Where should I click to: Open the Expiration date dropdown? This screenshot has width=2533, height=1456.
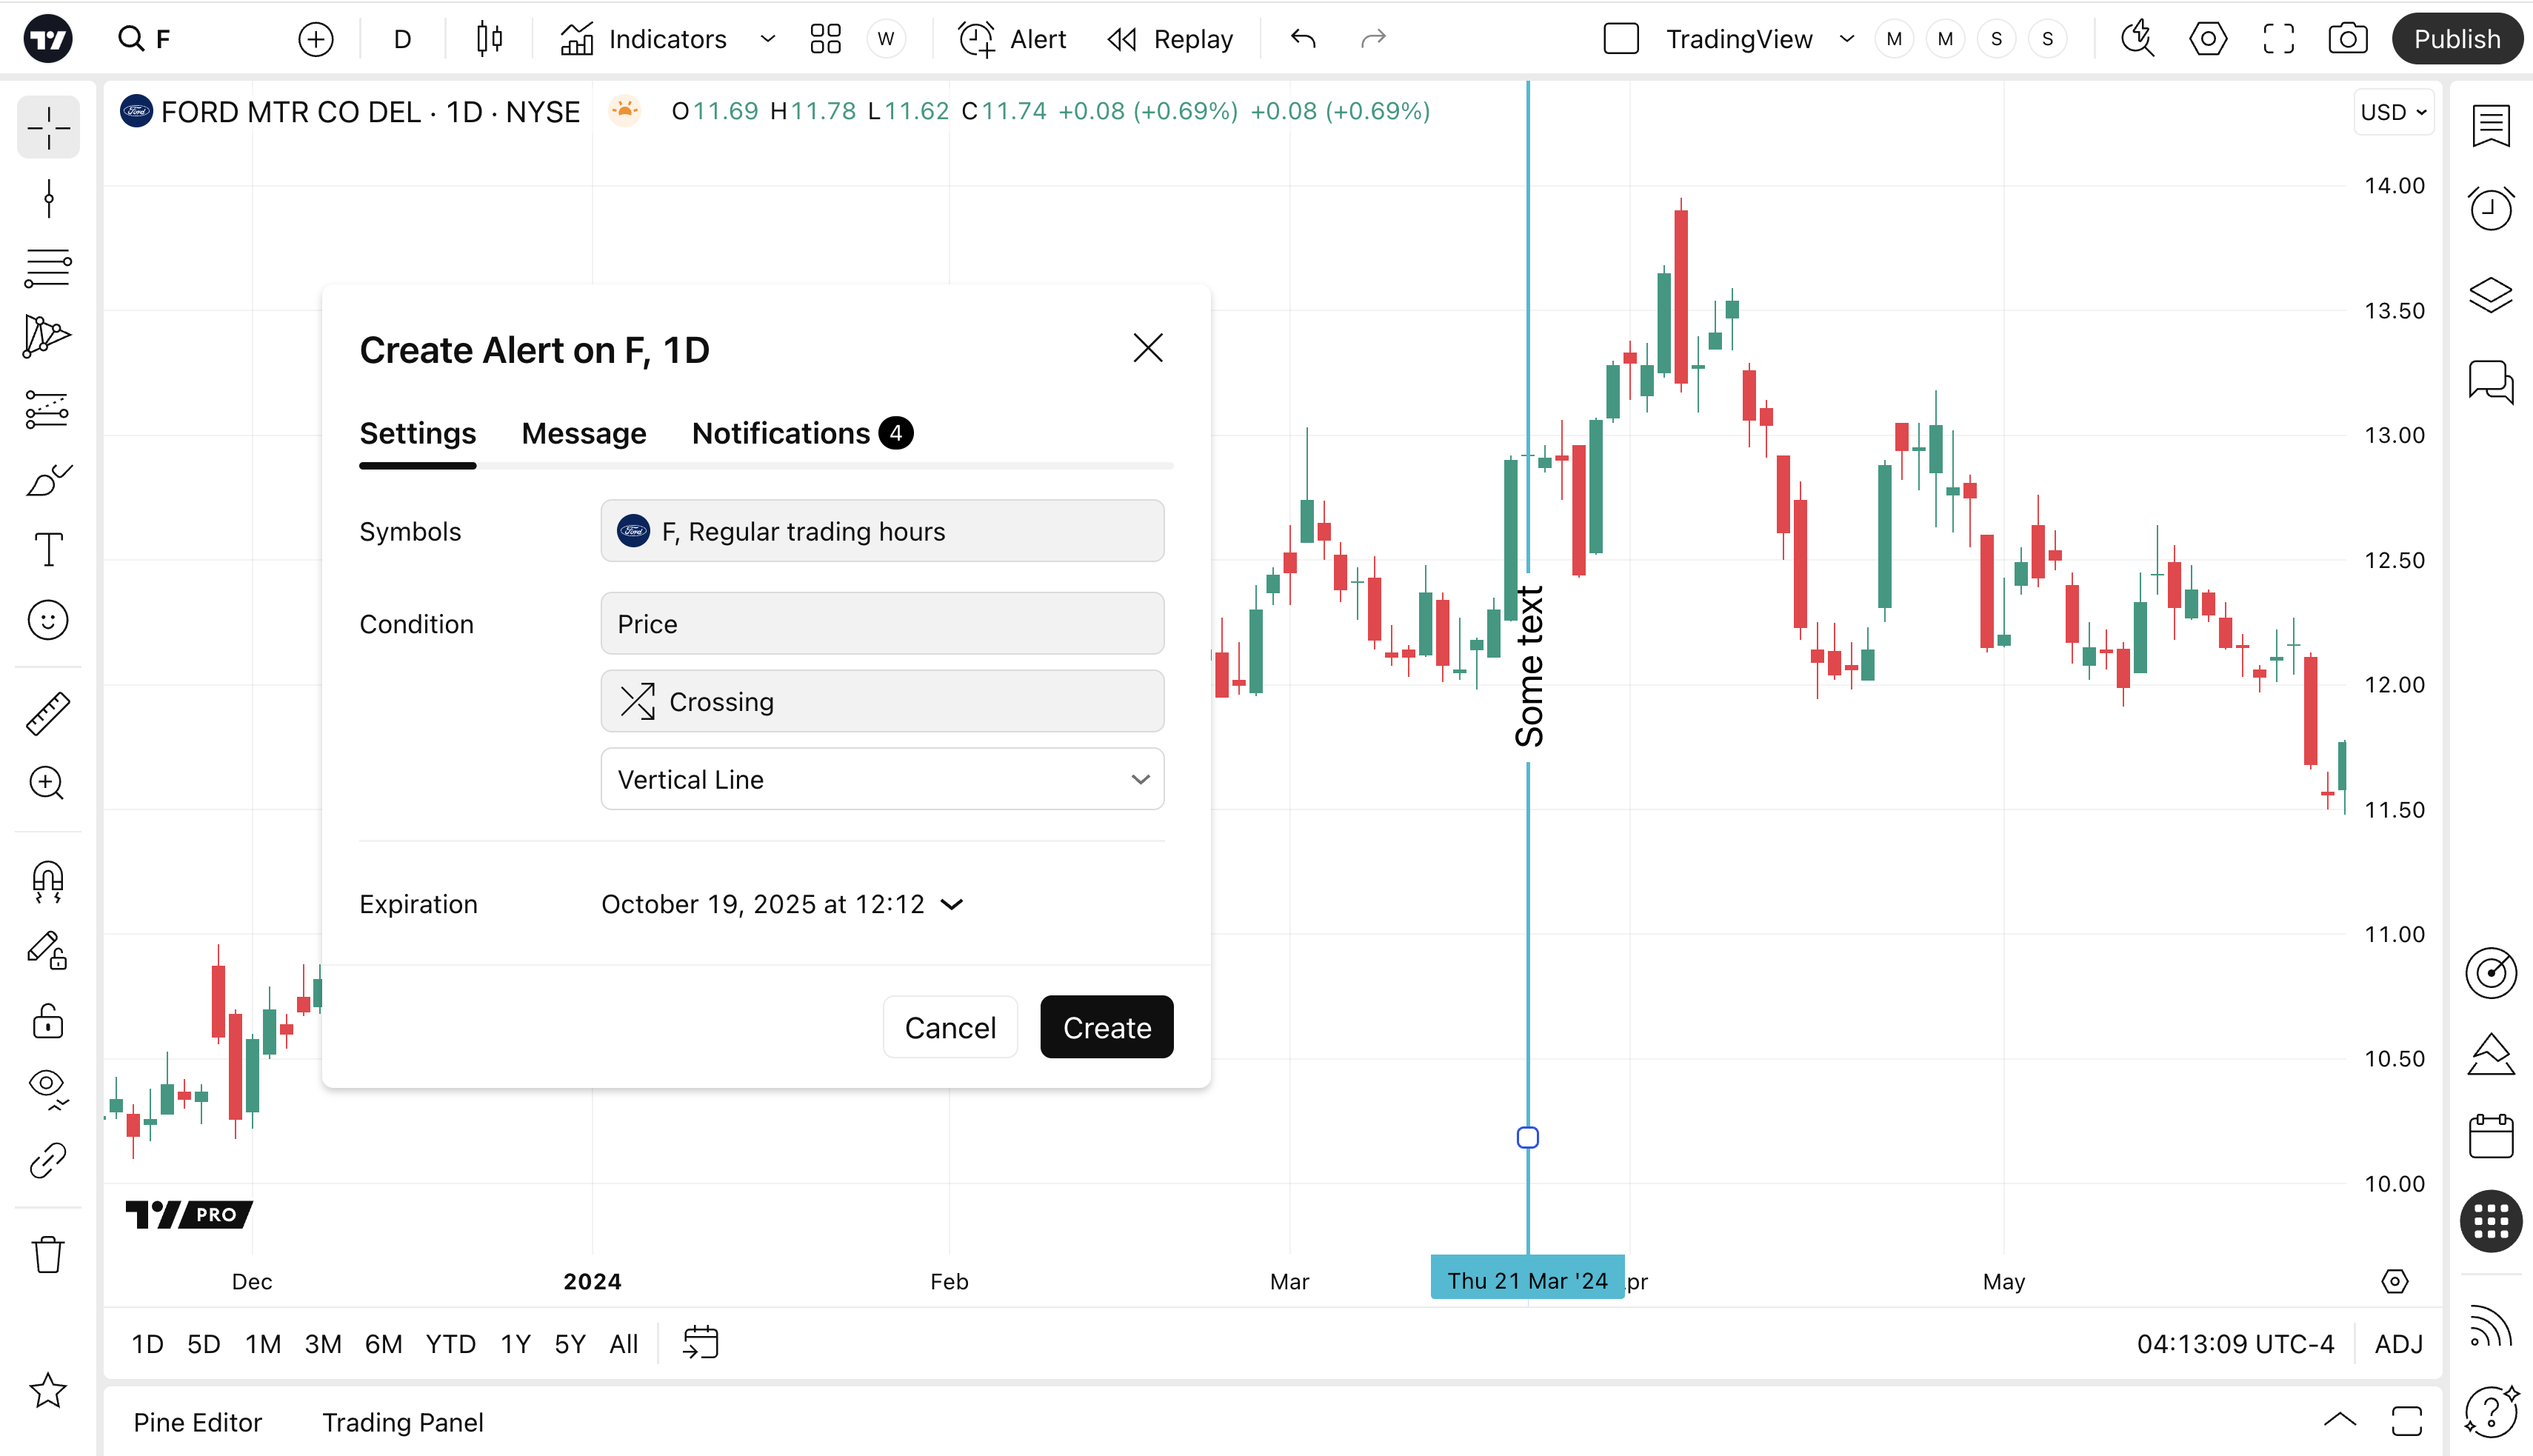781,904
